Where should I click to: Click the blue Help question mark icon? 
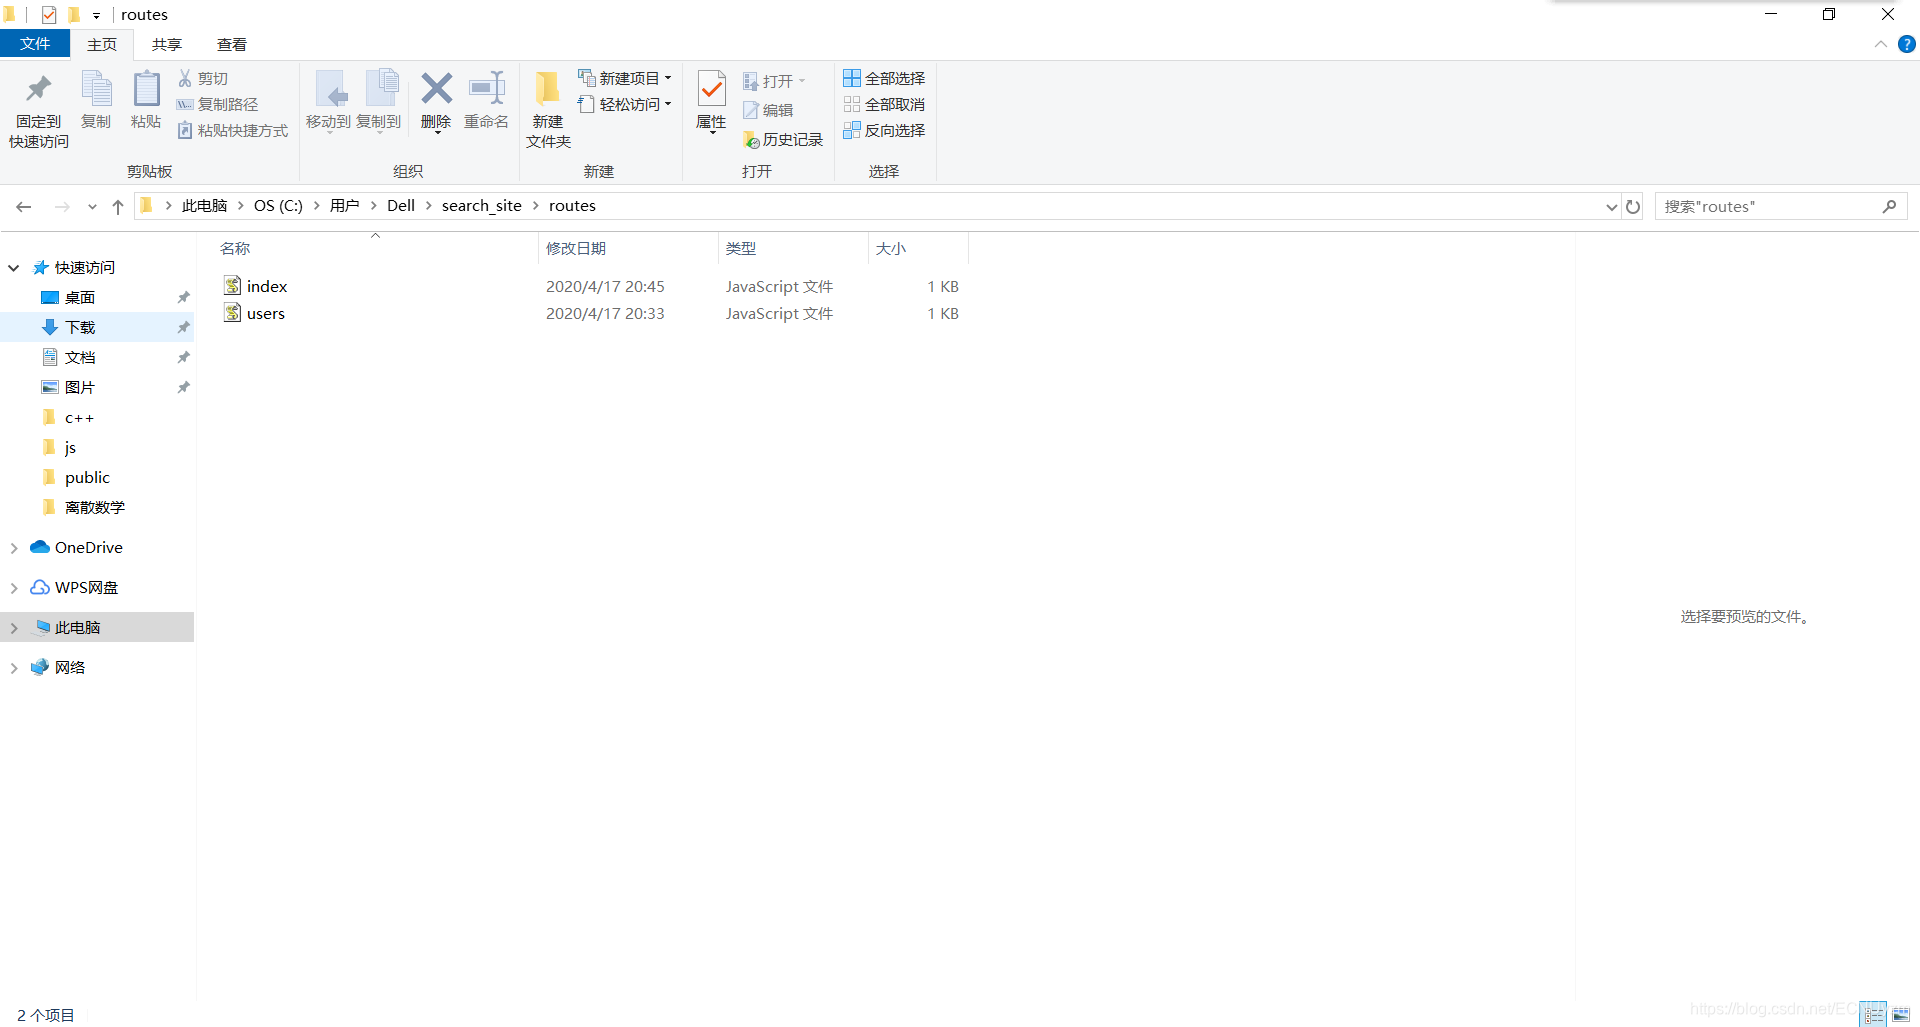pos(1907,44)
